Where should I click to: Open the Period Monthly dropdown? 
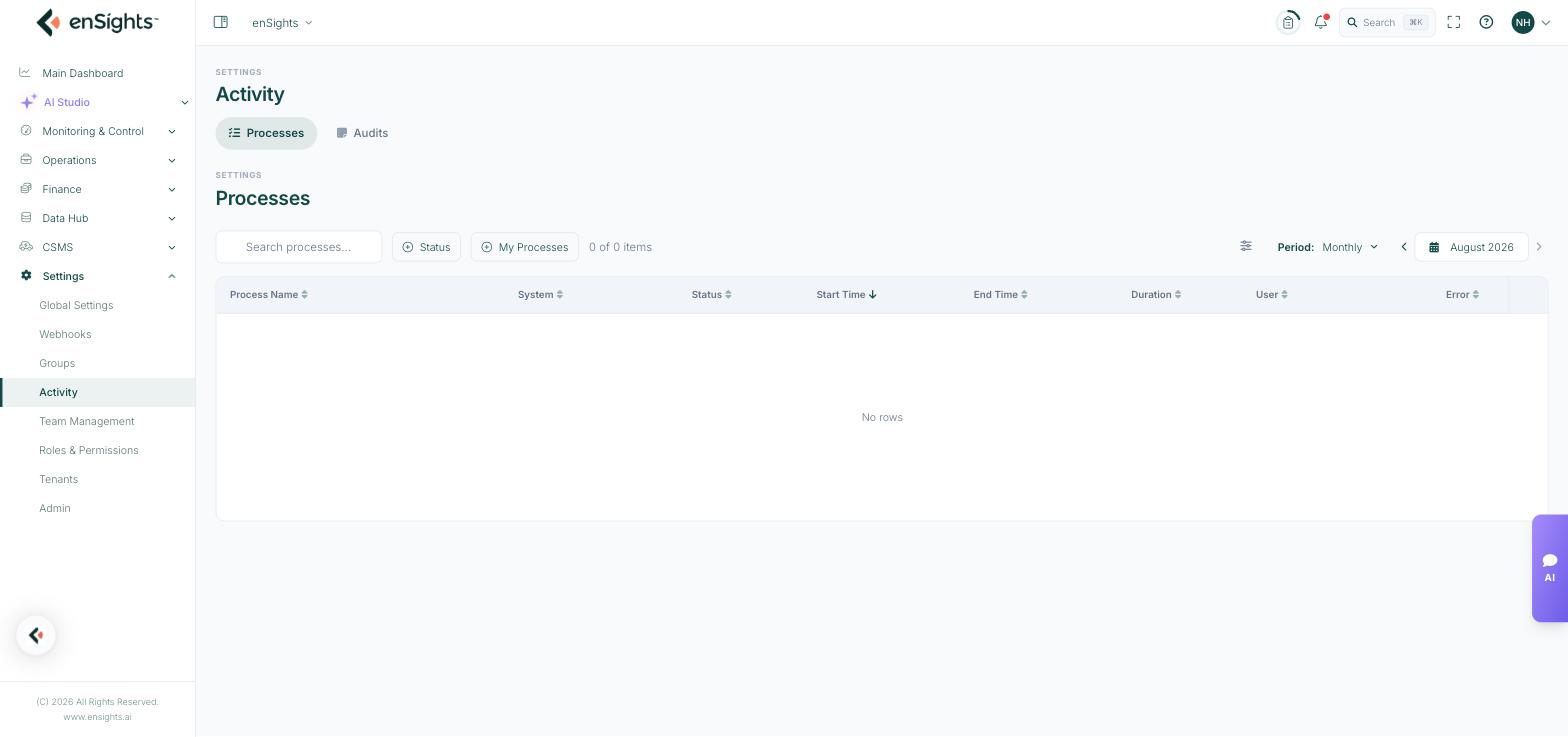(1349, 247)
